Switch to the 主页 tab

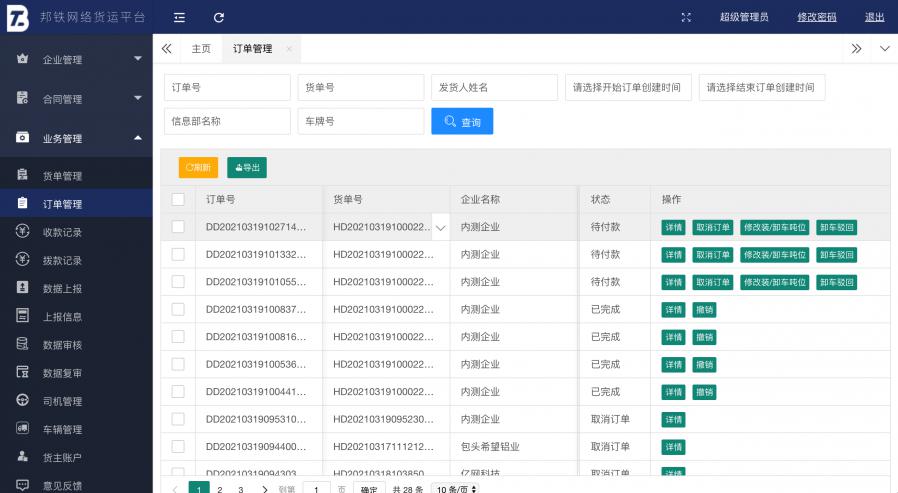[x=201, y=48]
